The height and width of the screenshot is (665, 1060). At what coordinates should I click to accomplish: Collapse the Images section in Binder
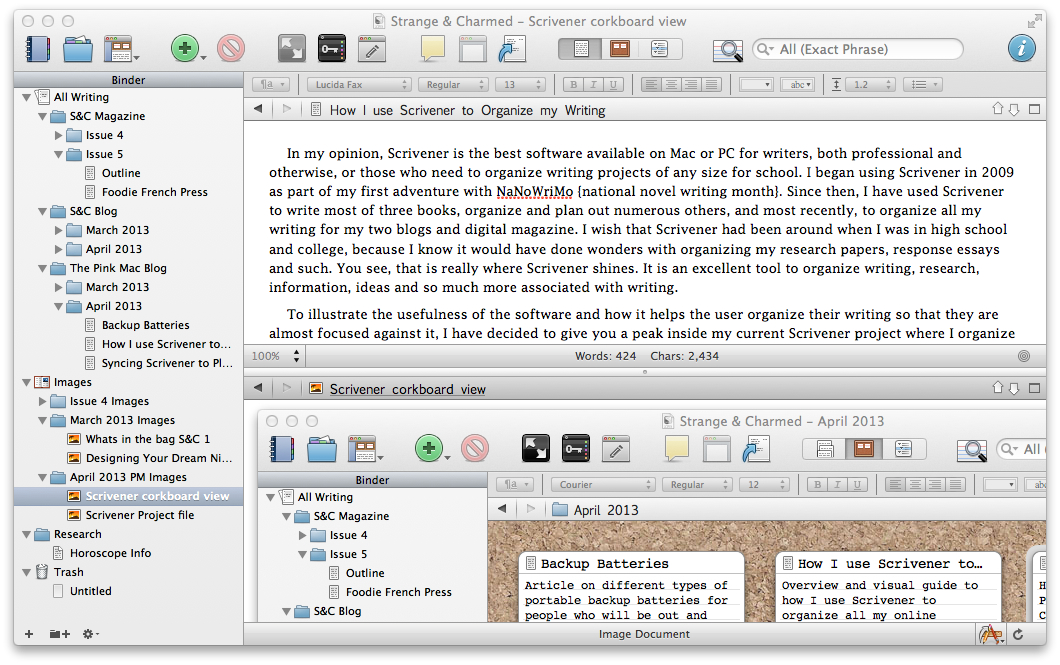coord(26,383)
